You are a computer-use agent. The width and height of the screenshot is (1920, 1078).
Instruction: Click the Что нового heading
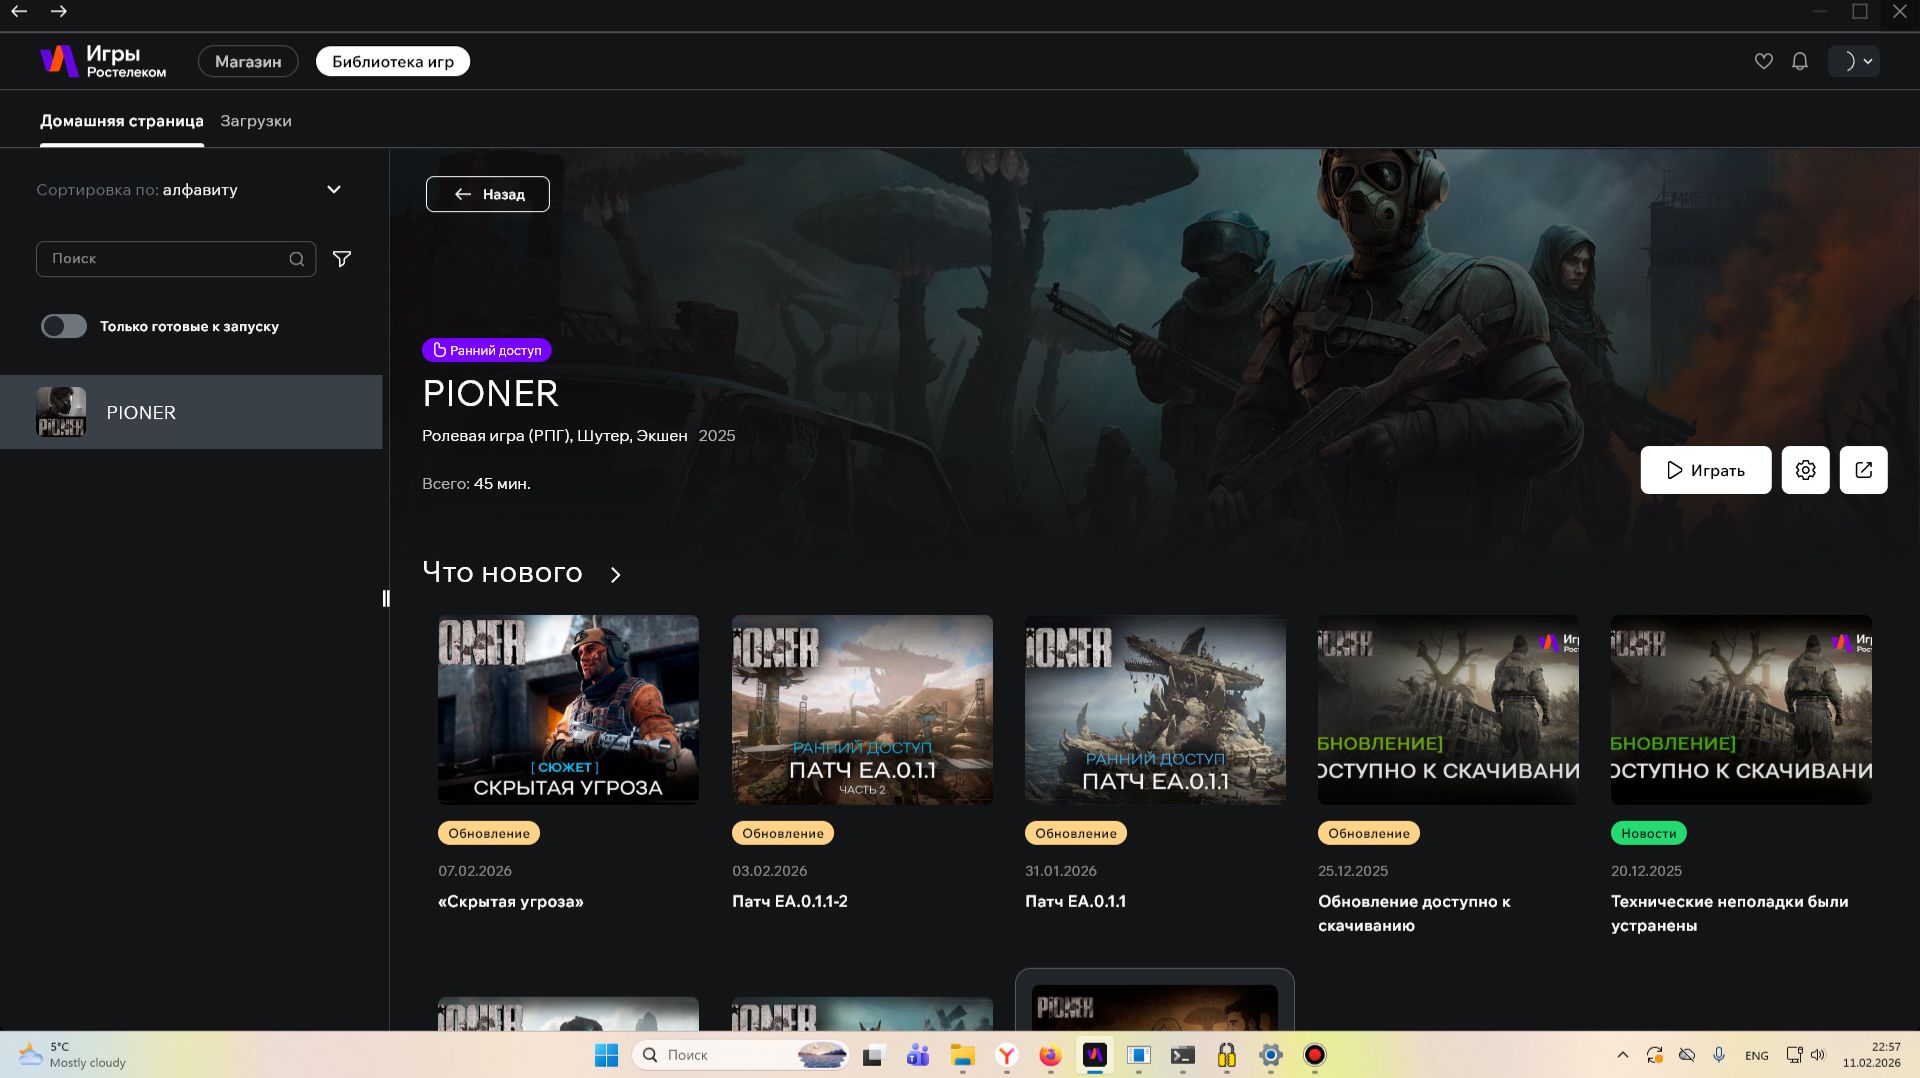click(x=502, y=573)
